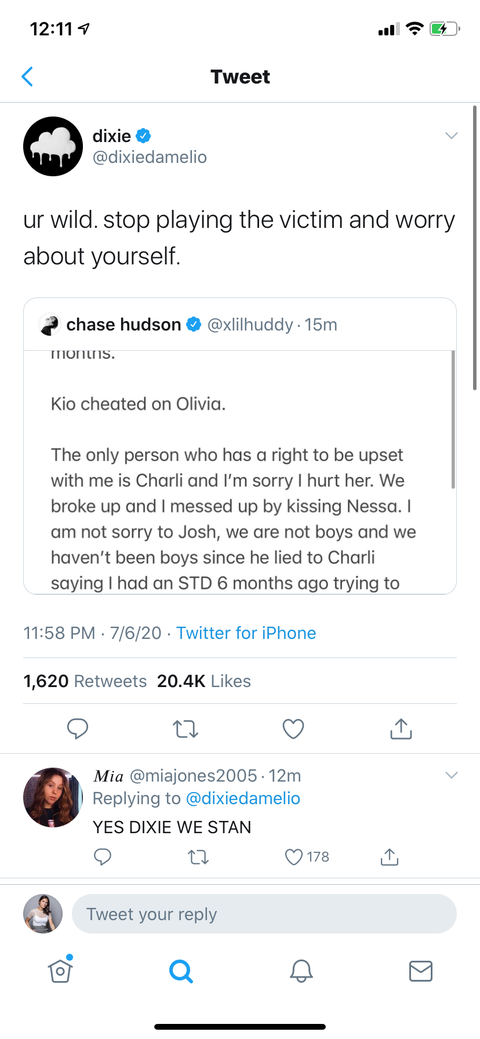Open the Notifications bell tab
The width and height of the screenshot is (480, 1039).
(x=300, y=971)
